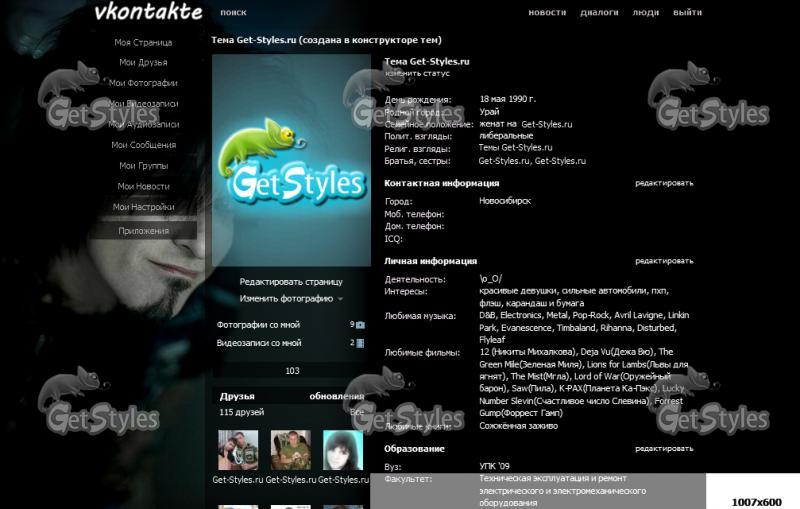Open the Get-Styles chameleon profile picture
Viewport: 800px width, 509px height.
click(291, 159)
